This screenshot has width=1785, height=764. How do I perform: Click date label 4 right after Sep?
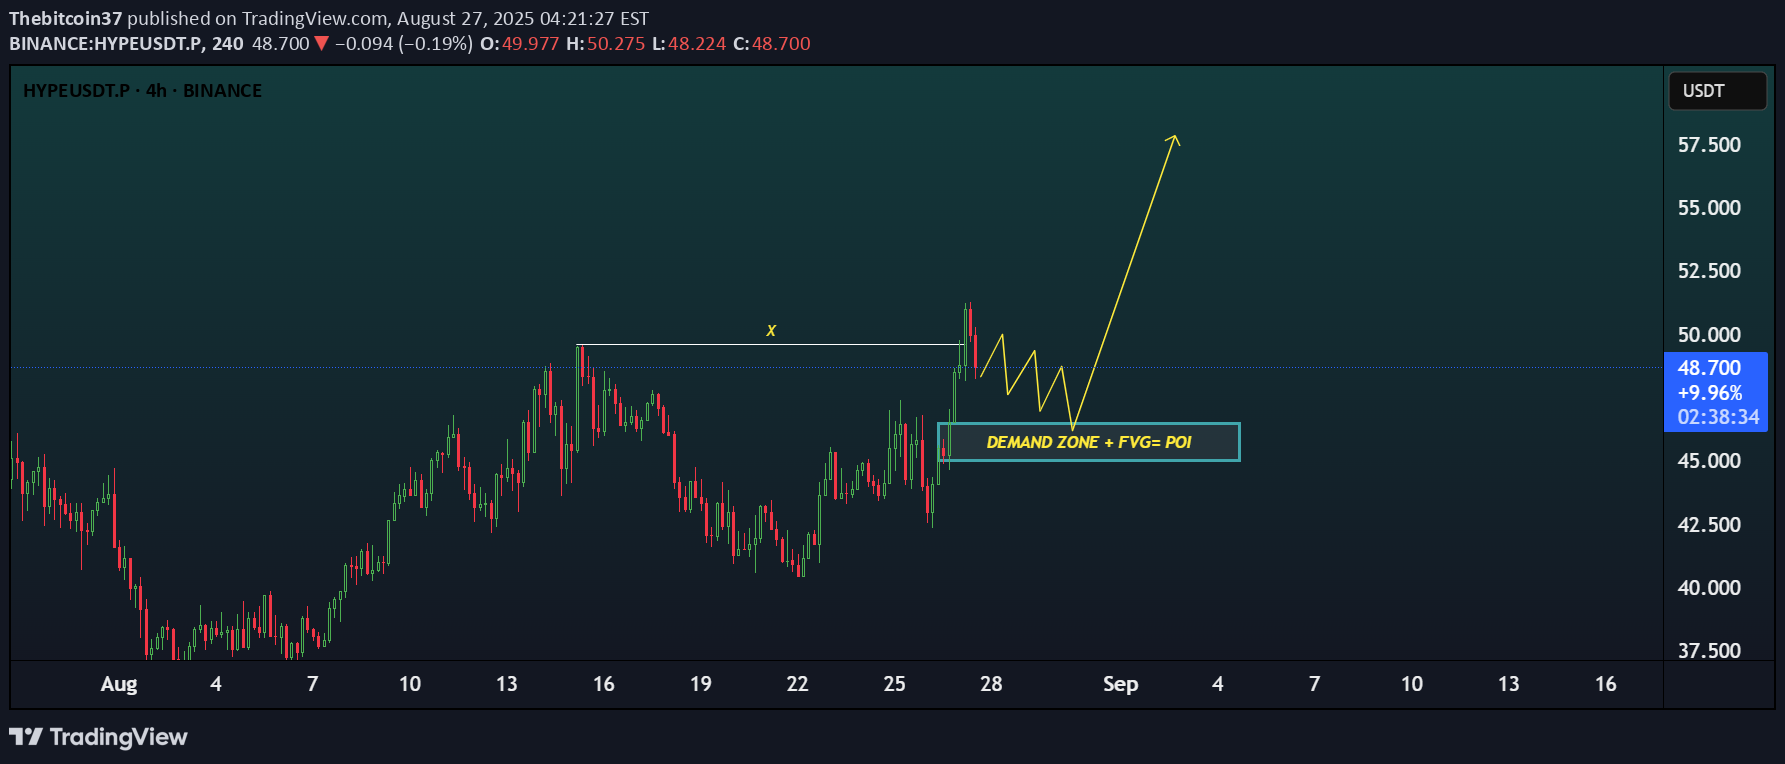tap(1217, 684)
